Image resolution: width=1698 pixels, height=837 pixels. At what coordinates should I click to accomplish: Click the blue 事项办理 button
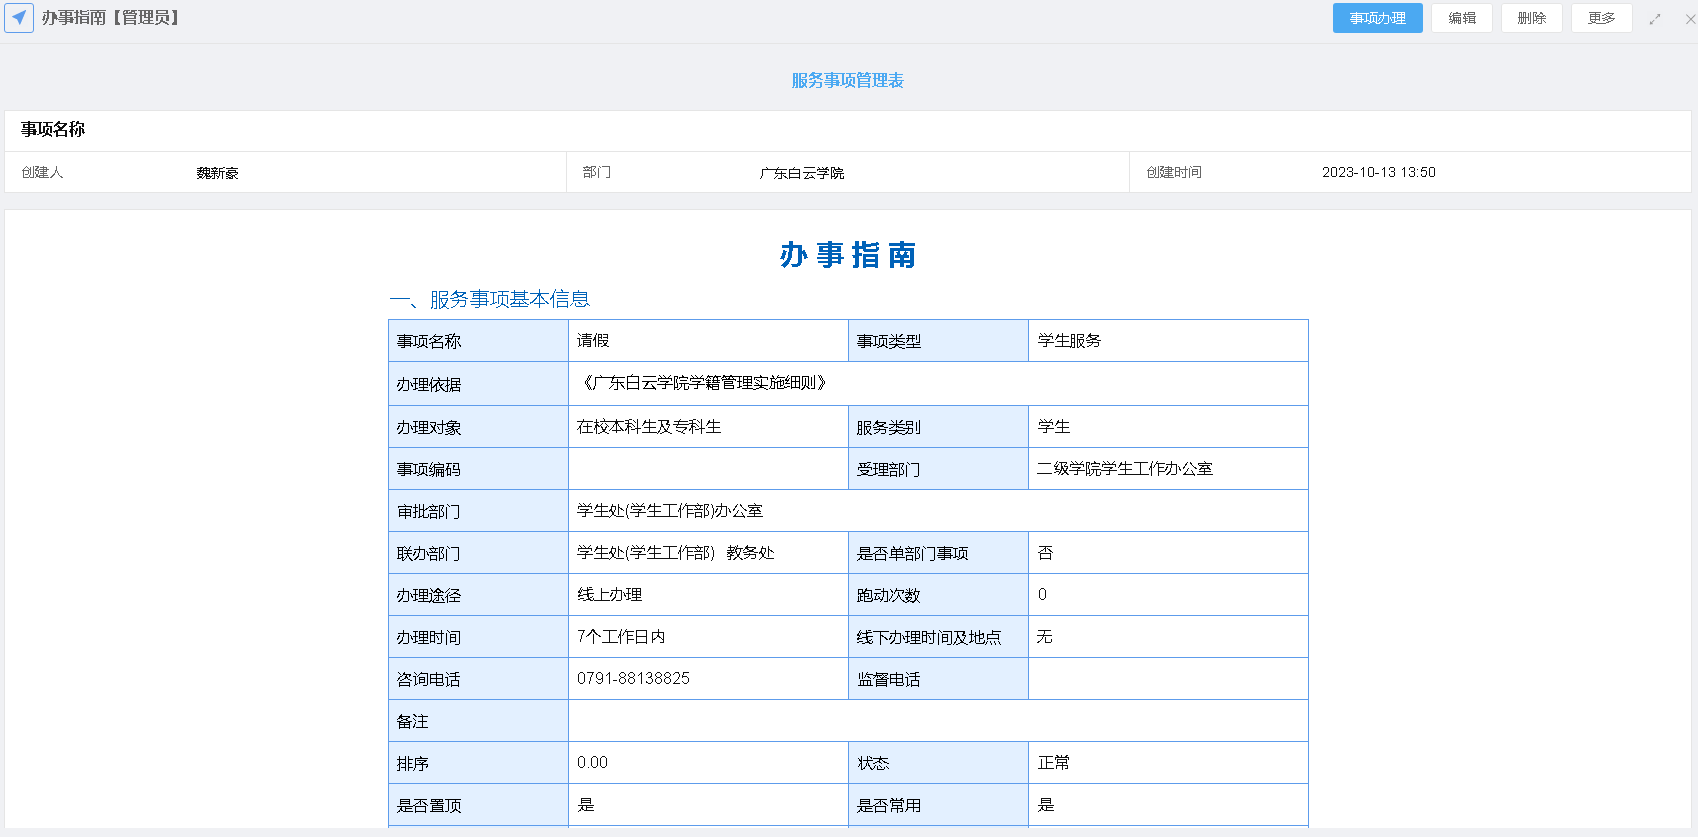(x=1377, y=18)
